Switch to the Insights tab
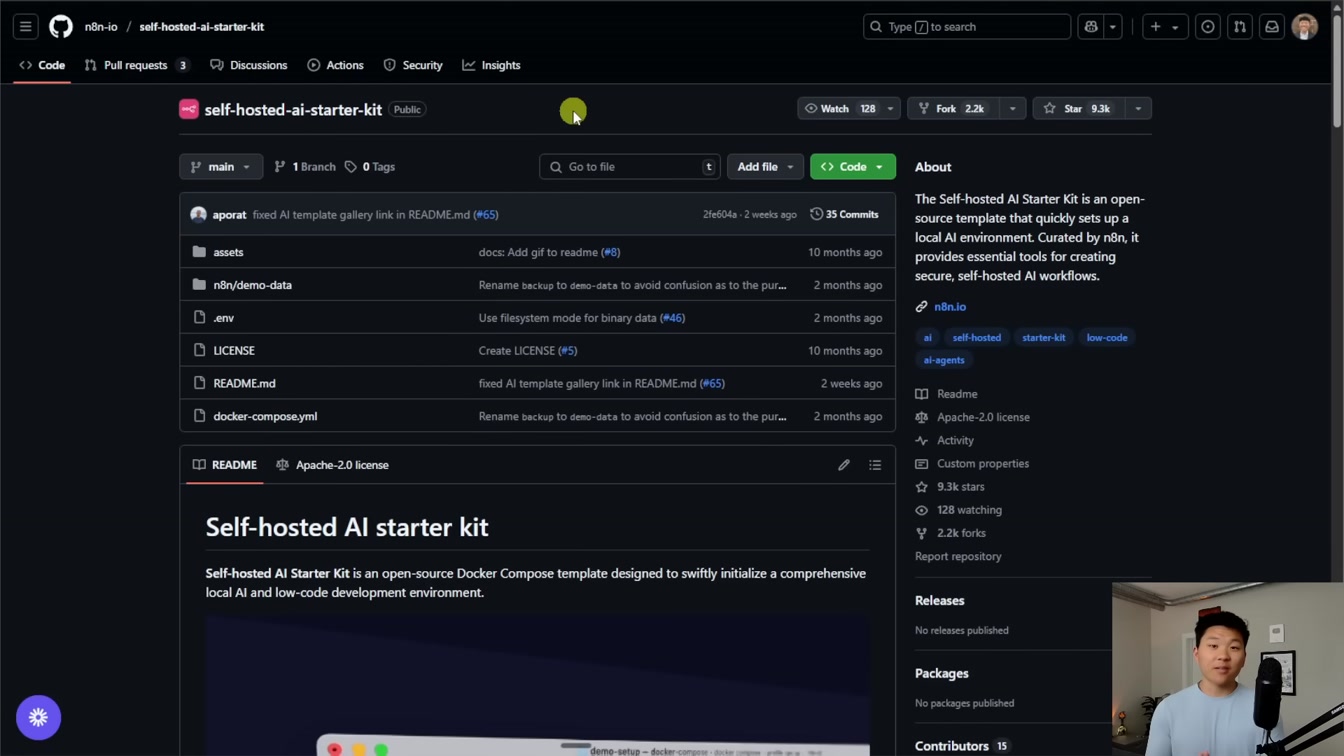1344x756 pixels. coord(491,65)
